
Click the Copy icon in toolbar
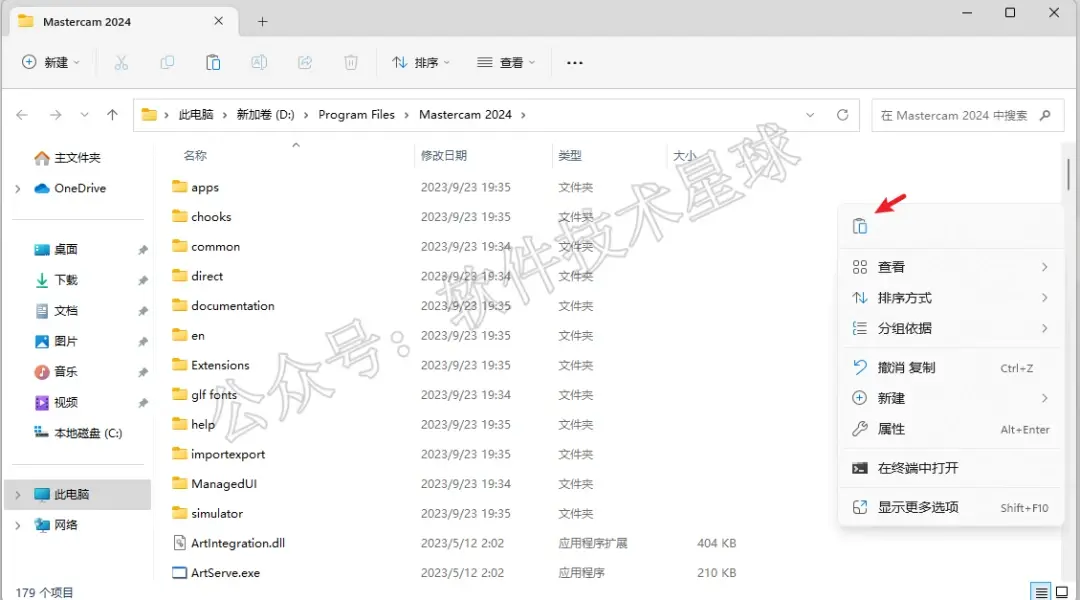point(167,63)
